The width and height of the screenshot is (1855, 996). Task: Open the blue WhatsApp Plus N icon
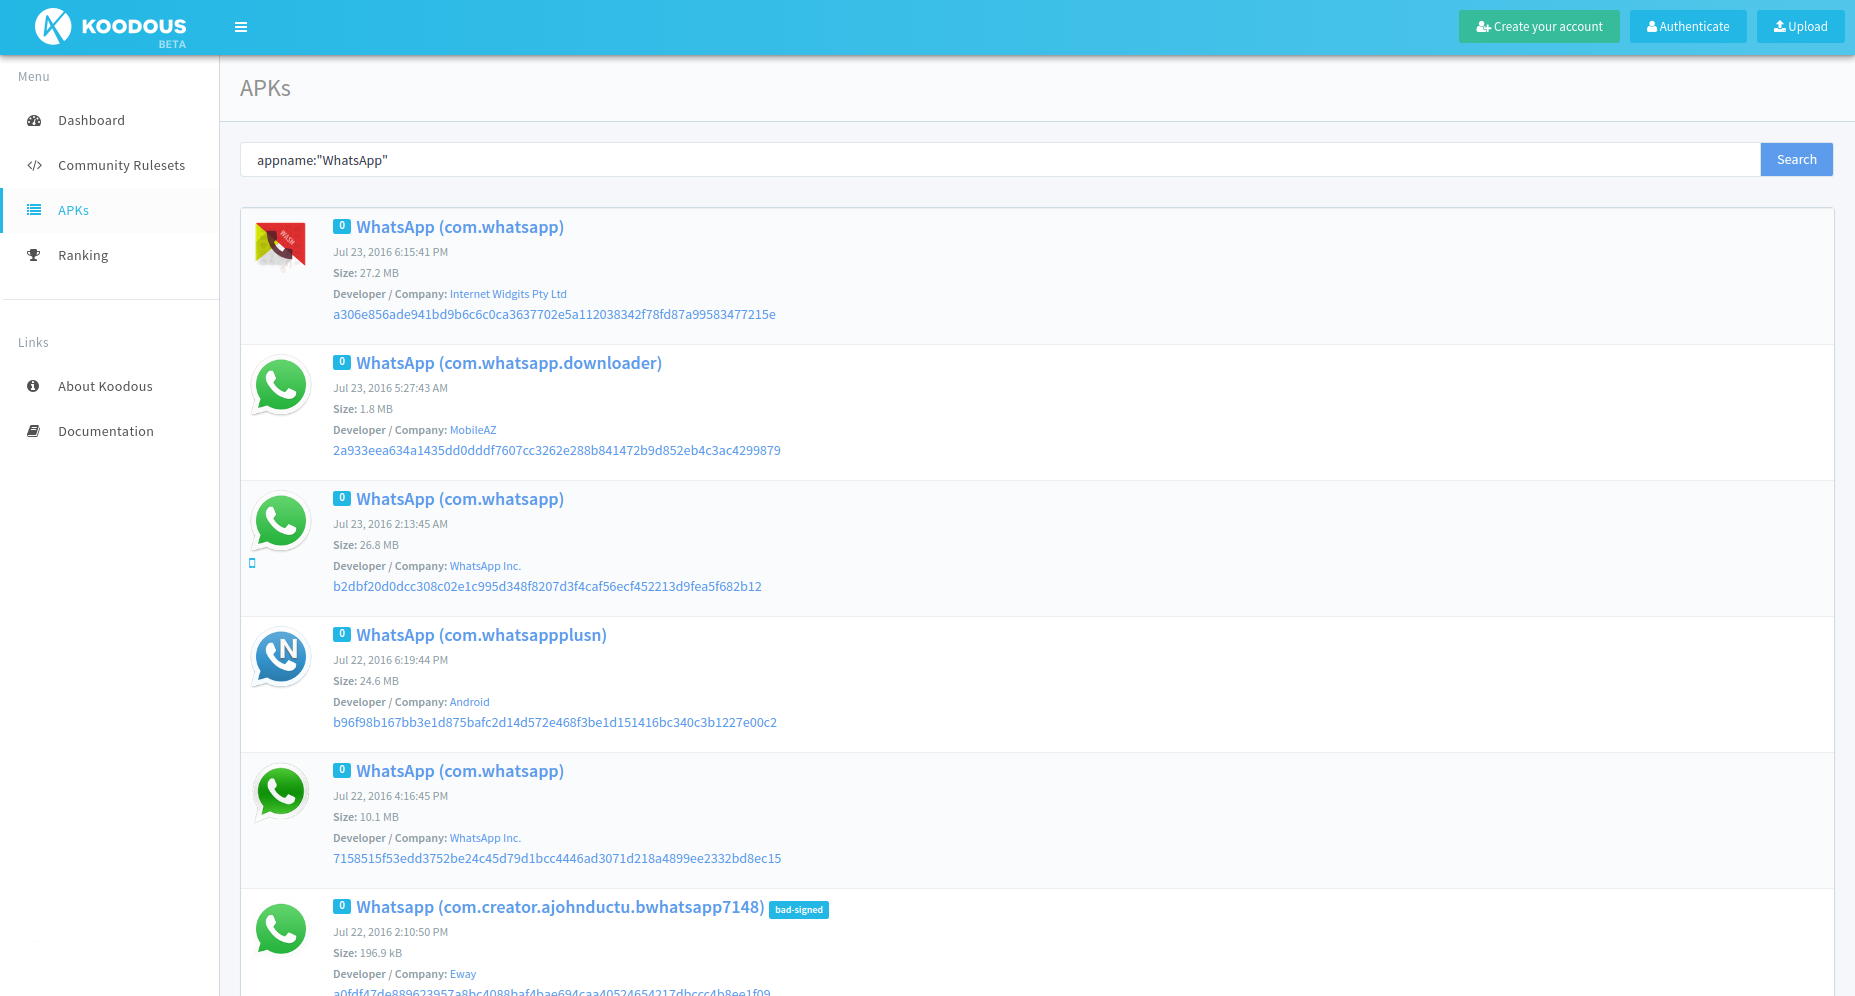[x=281, y=657]
